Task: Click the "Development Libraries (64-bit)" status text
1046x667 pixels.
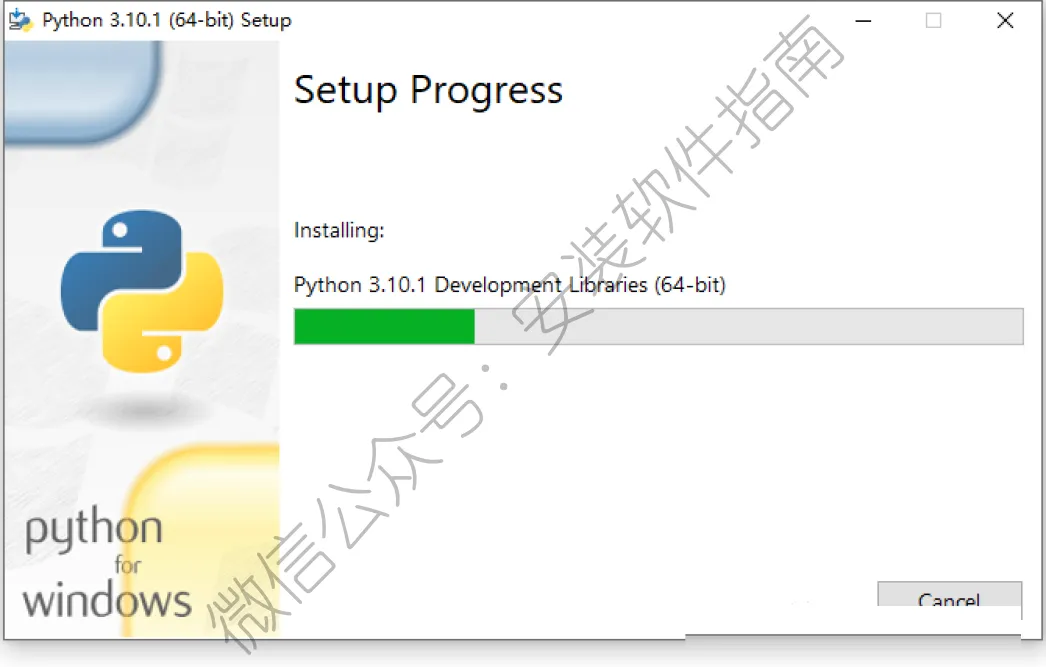Action: [580, 285]
